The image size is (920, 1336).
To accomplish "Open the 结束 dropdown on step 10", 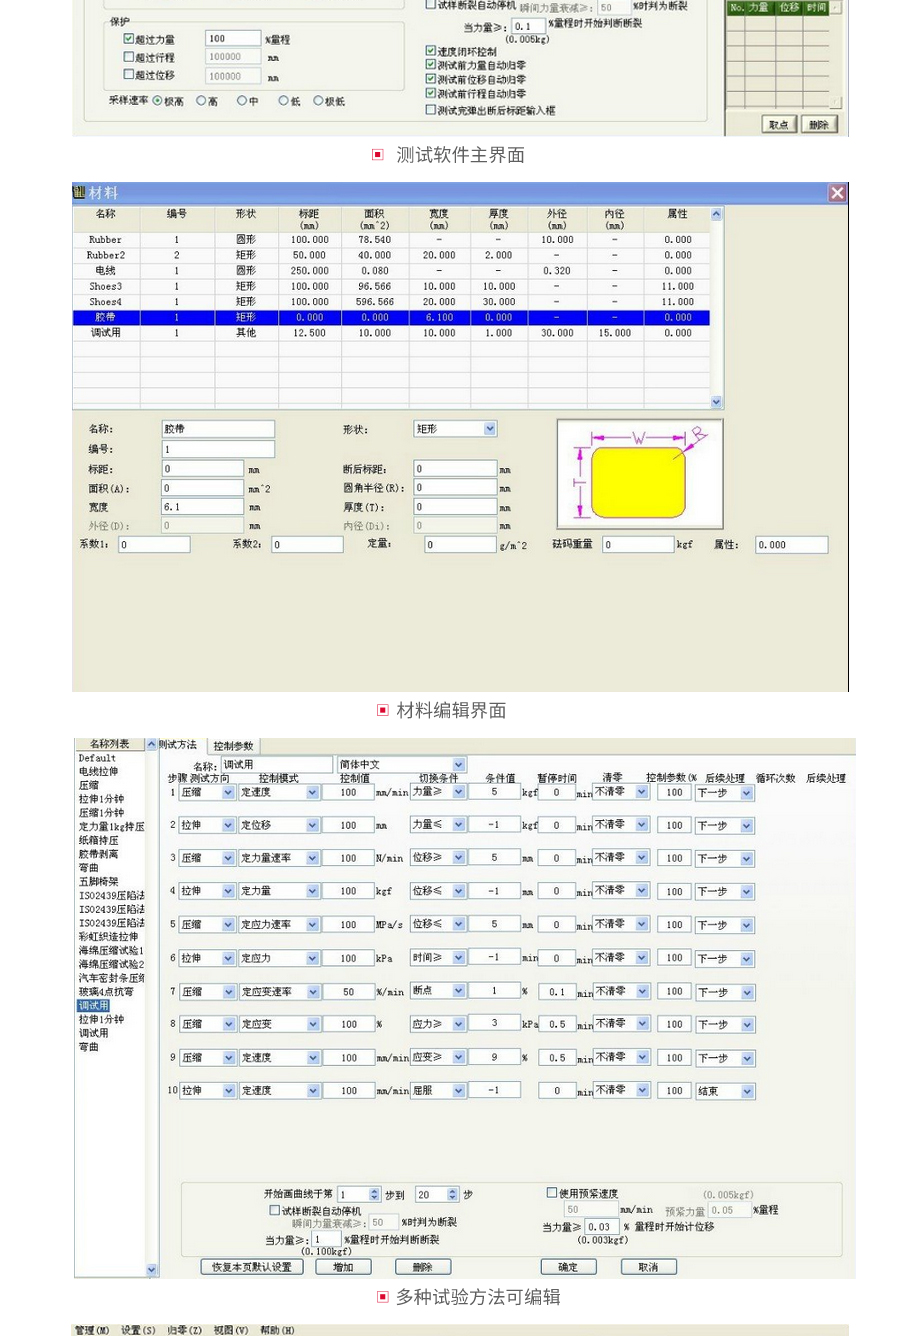I will click(x=747, y=1092).
